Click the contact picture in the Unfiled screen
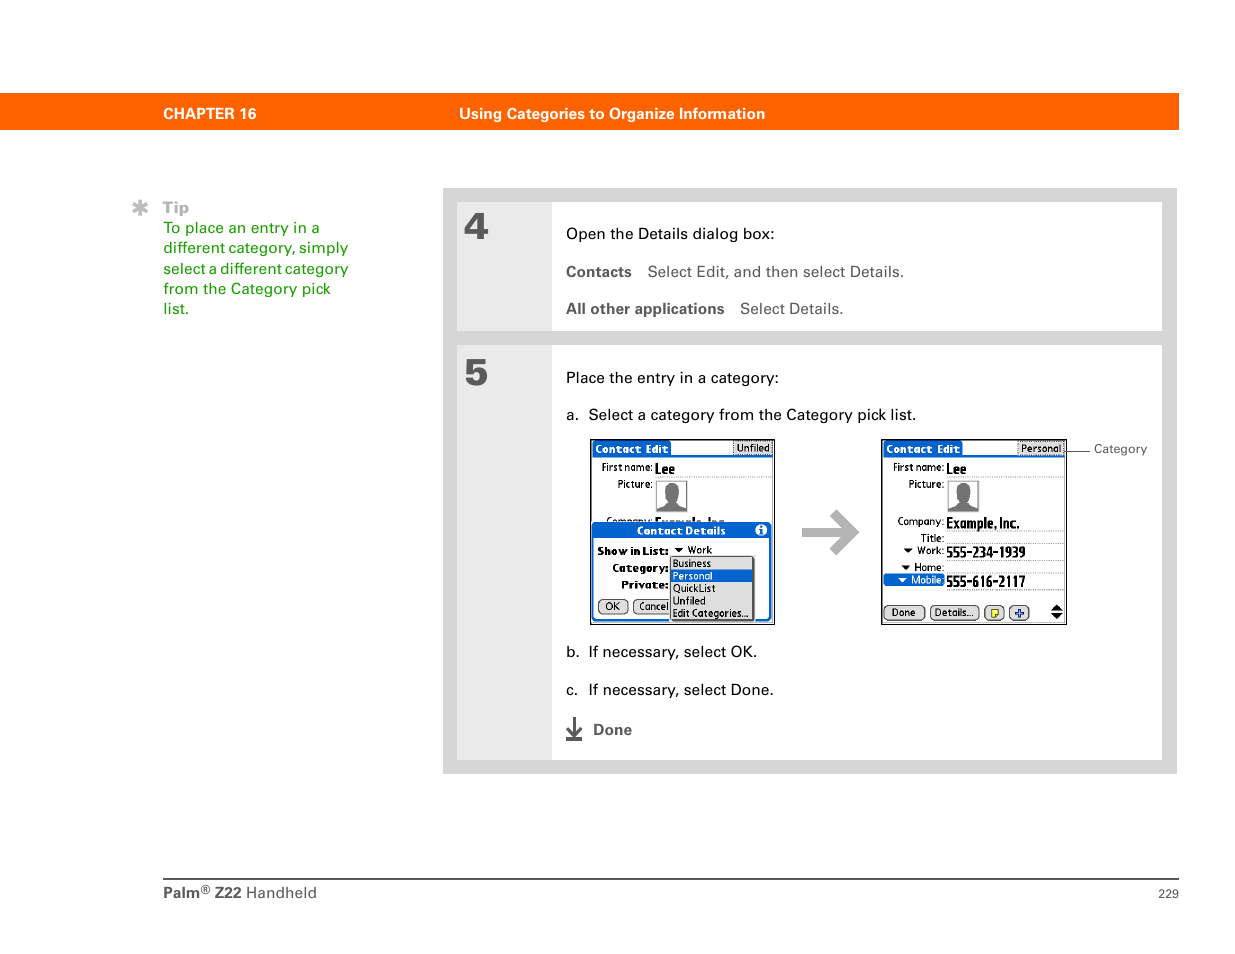The width and height of the screenshot is (1235, 954). point(671,496)
